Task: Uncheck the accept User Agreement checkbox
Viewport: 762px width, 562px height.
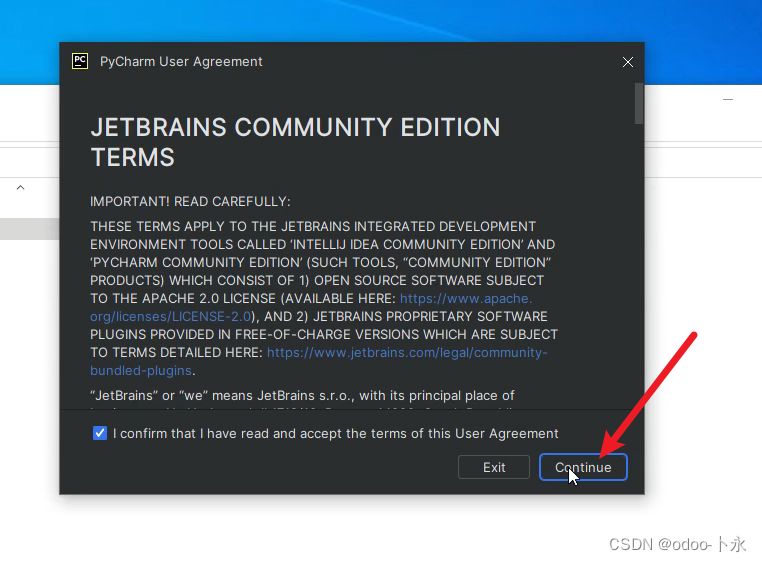Action: tap(100, 433)
